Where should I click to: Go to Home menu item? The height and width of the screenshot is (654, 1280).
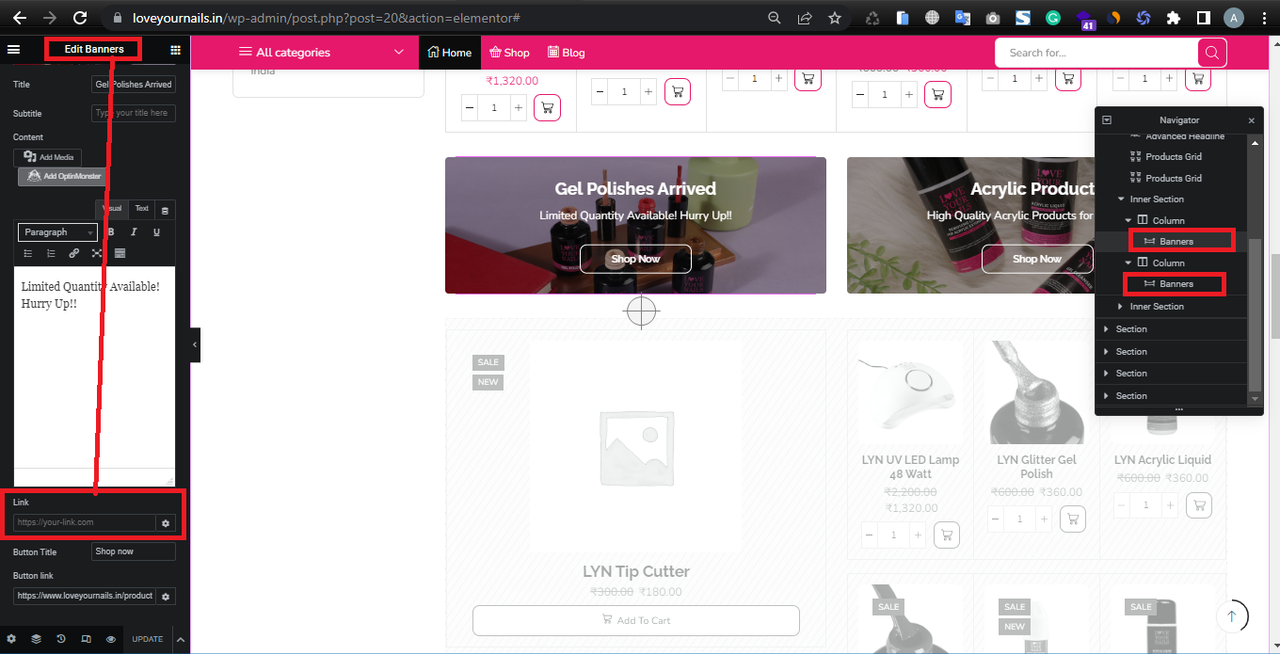point(449,52)
